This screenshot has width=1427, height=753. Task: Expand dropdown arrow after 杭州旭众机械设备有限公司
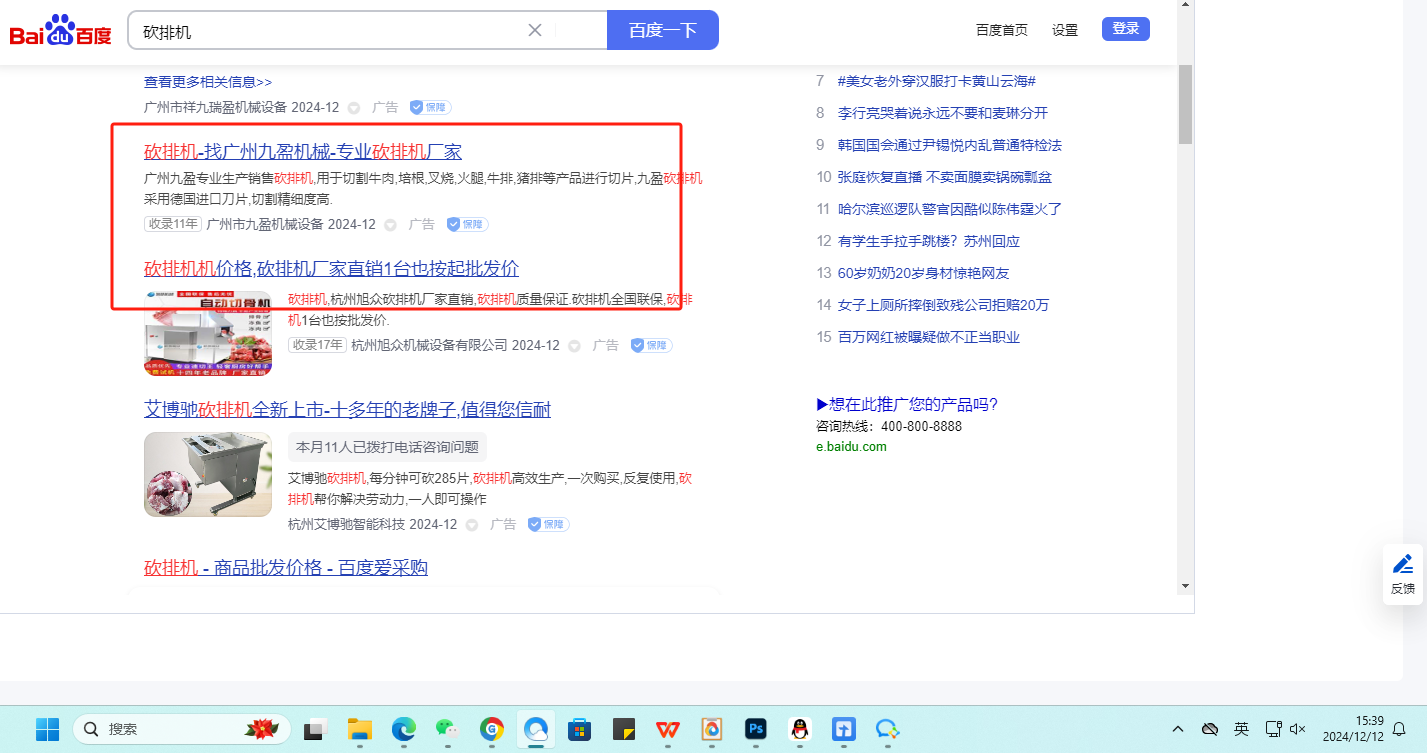[x=574, y=346]
